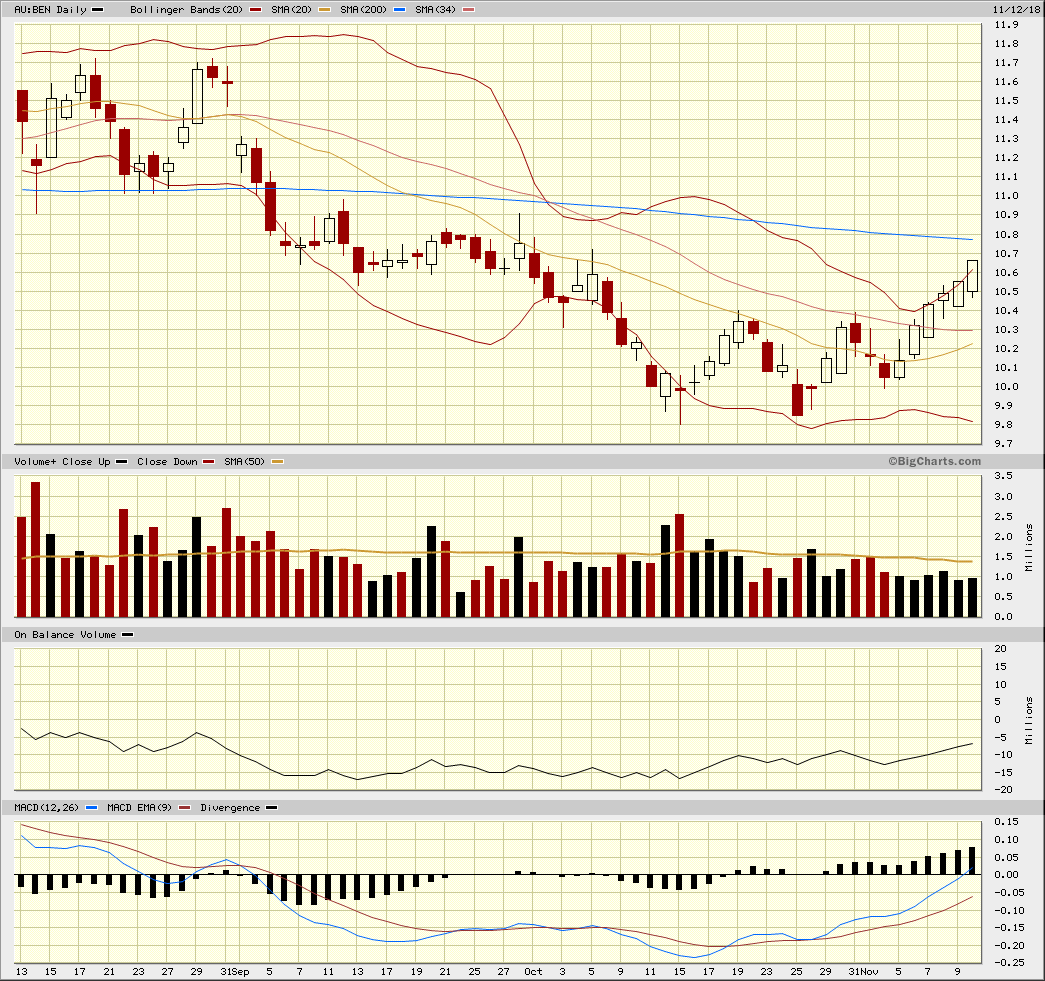This screenshot has height=981, width=1045.
Task: Click the "Millions" label beside the volume axis
Action: [x=1030, y=547]
